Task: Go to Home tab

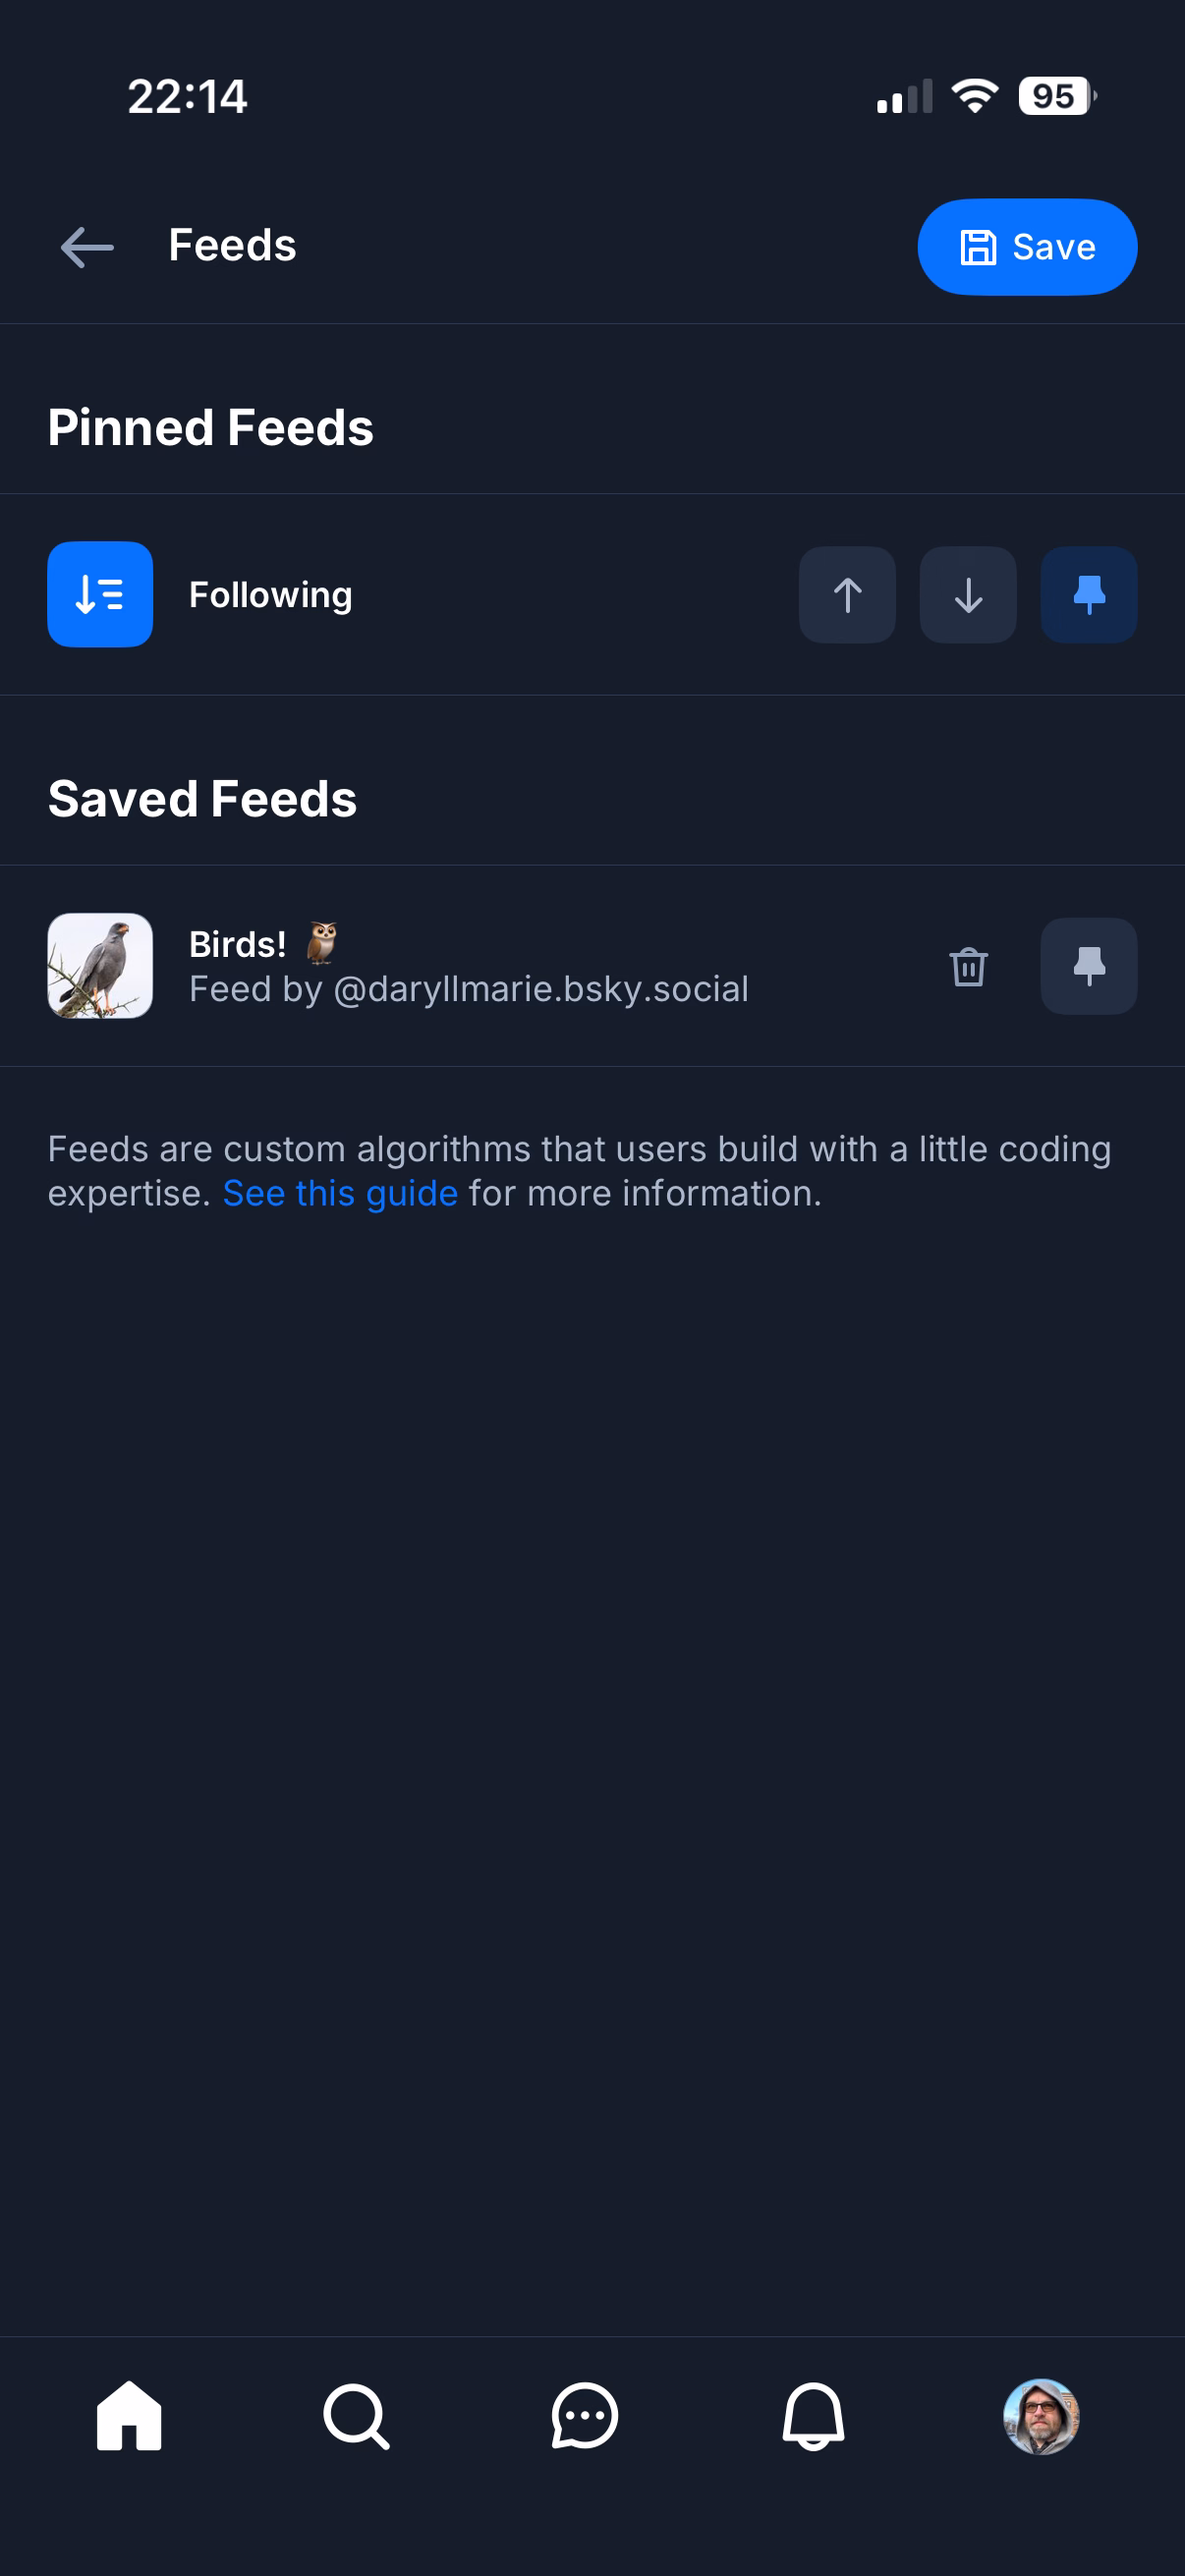Action: [129, 2416]
